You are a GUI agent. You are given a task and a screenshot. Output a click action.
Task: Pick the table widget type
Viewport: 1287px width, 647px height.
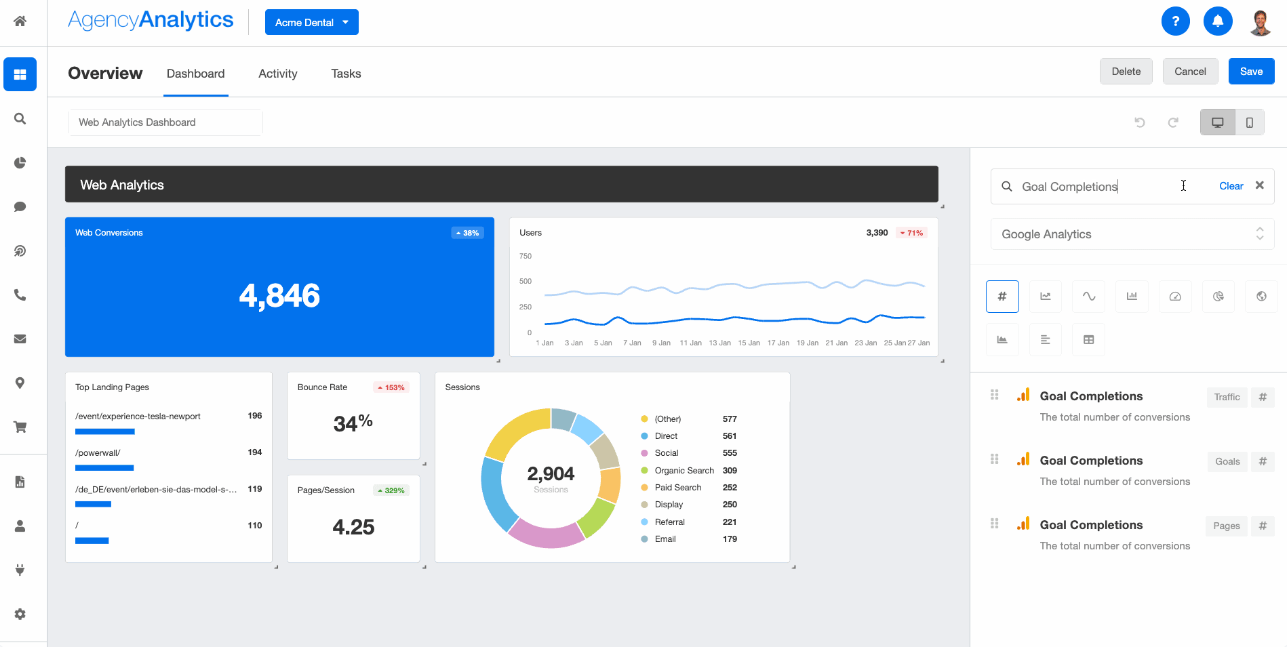coord(1088,339)
